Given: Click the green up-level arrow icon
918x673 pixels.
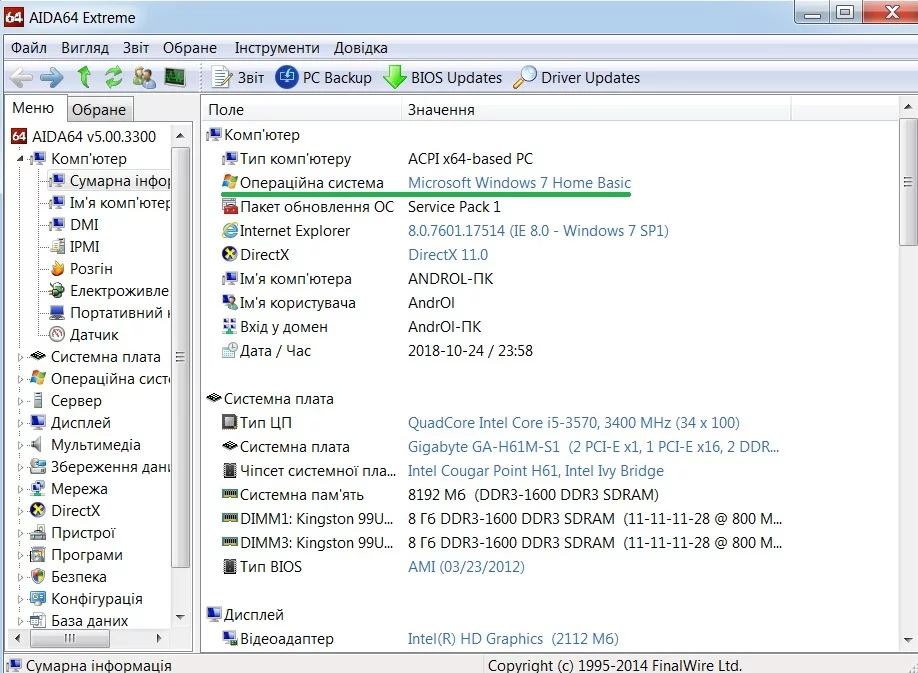Looking at the screenshot, I should point(84,77).
